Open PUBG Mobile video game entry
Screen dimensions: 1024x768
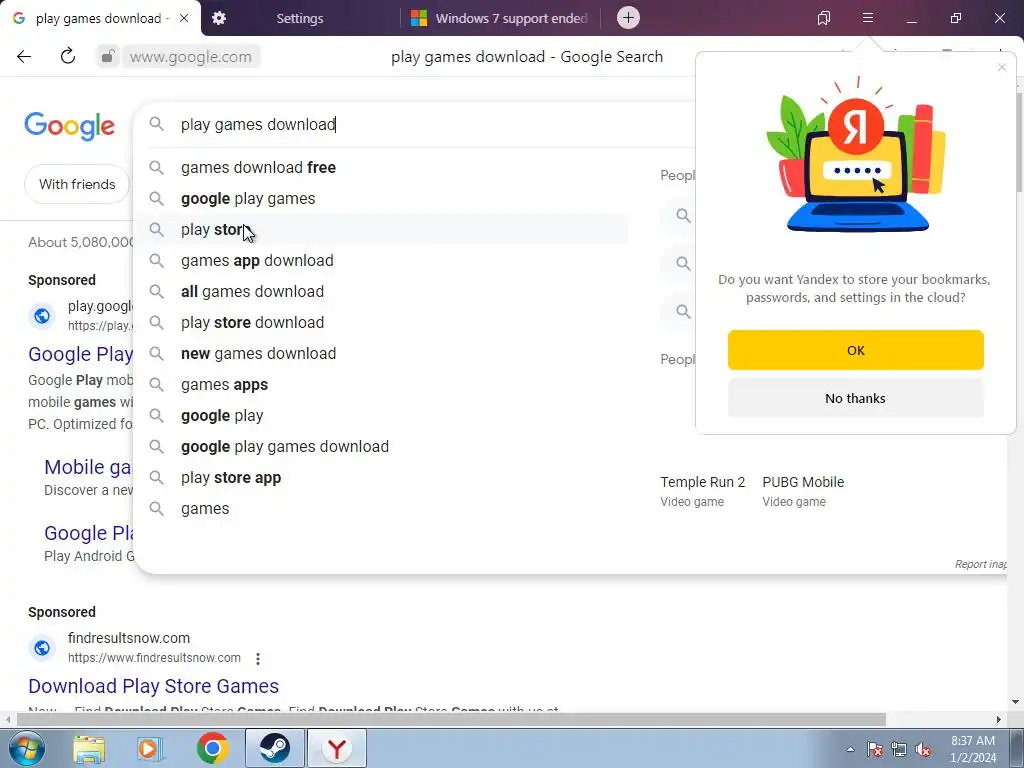point(803,491)
